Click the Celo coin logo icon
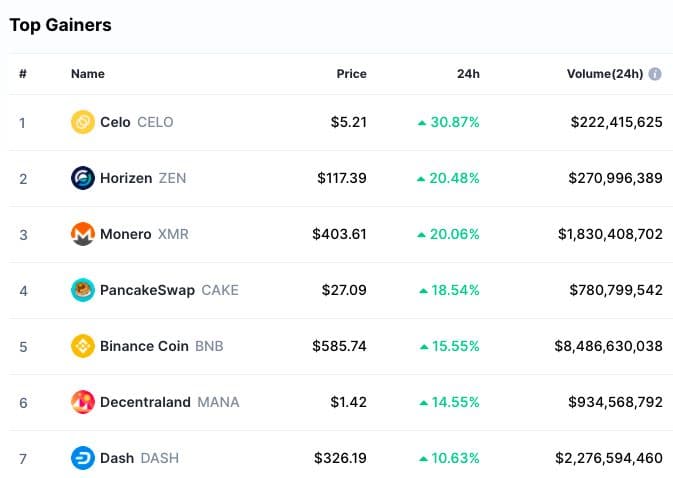This screenshot has width=673, height=478. [83, 122]
